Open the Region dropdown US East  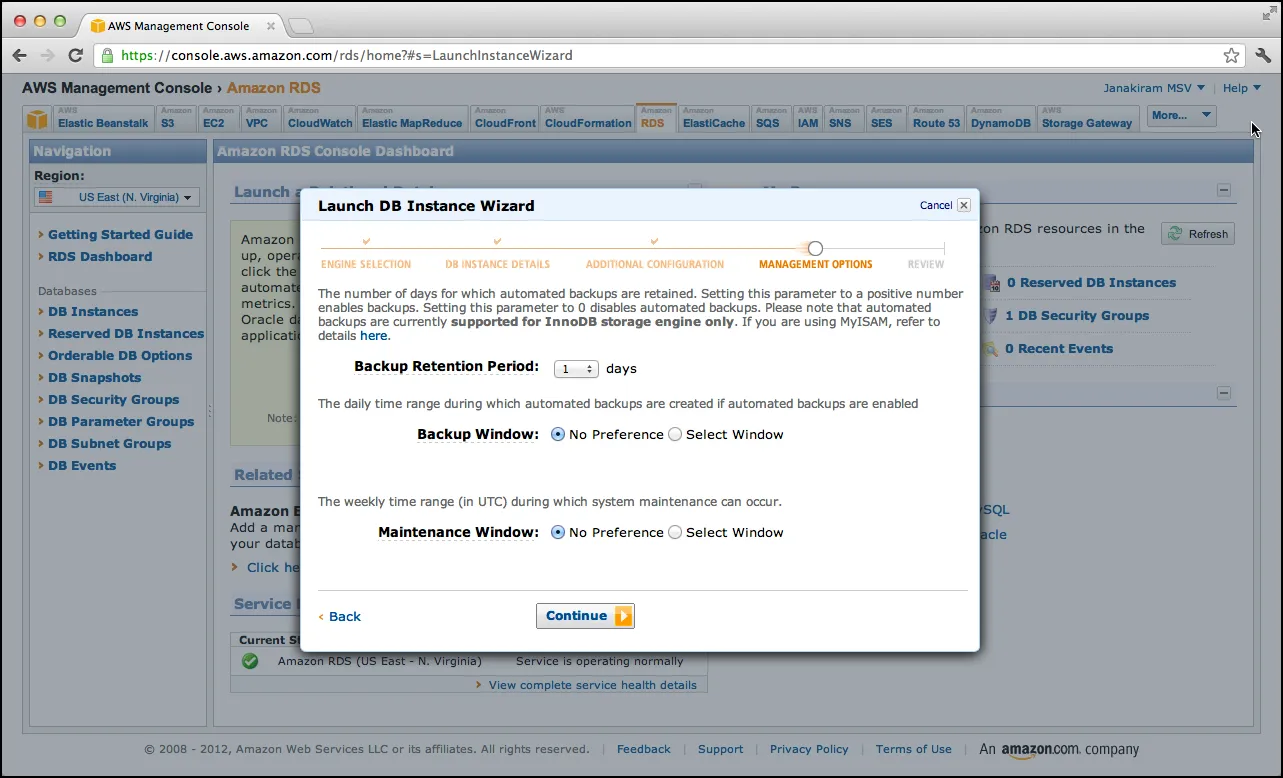coord(117,197)
